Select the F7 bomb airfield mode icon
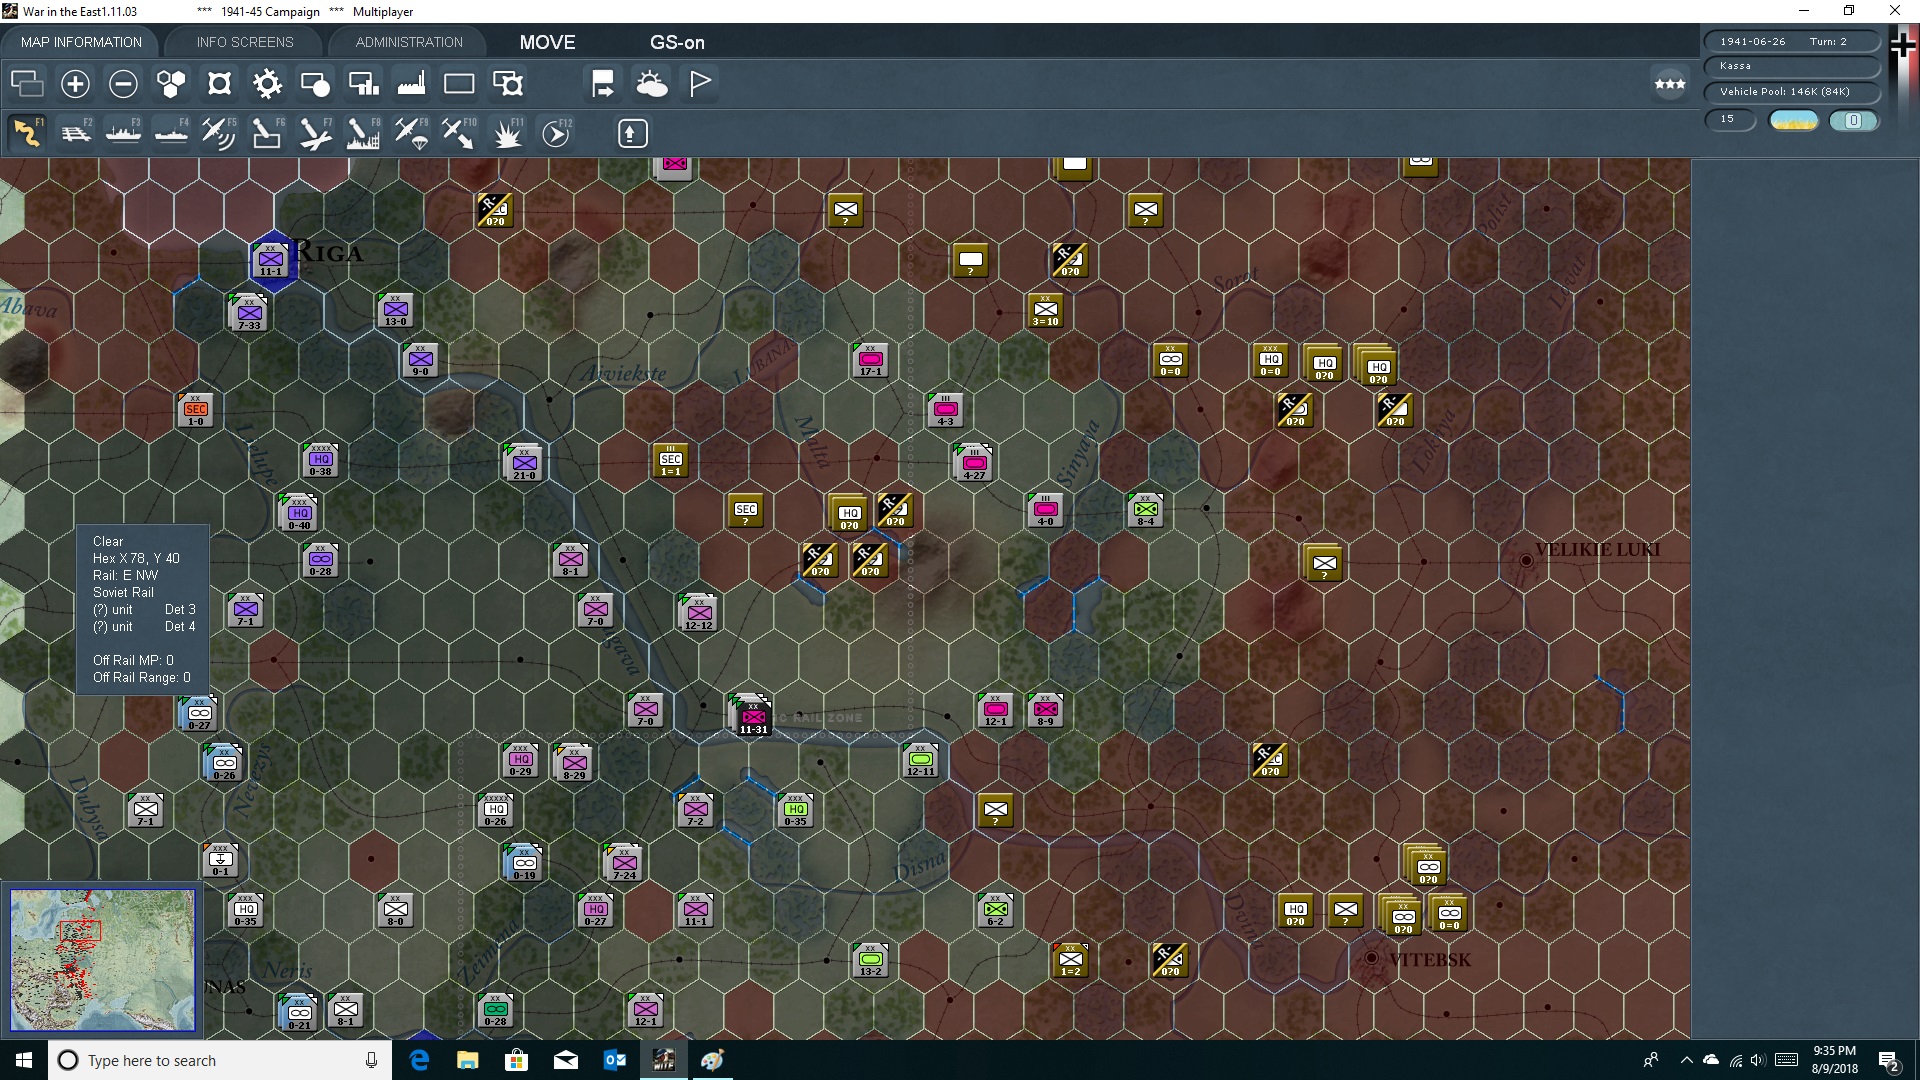The height and width of the screenshot is (1080, 1920). point(315,133)
